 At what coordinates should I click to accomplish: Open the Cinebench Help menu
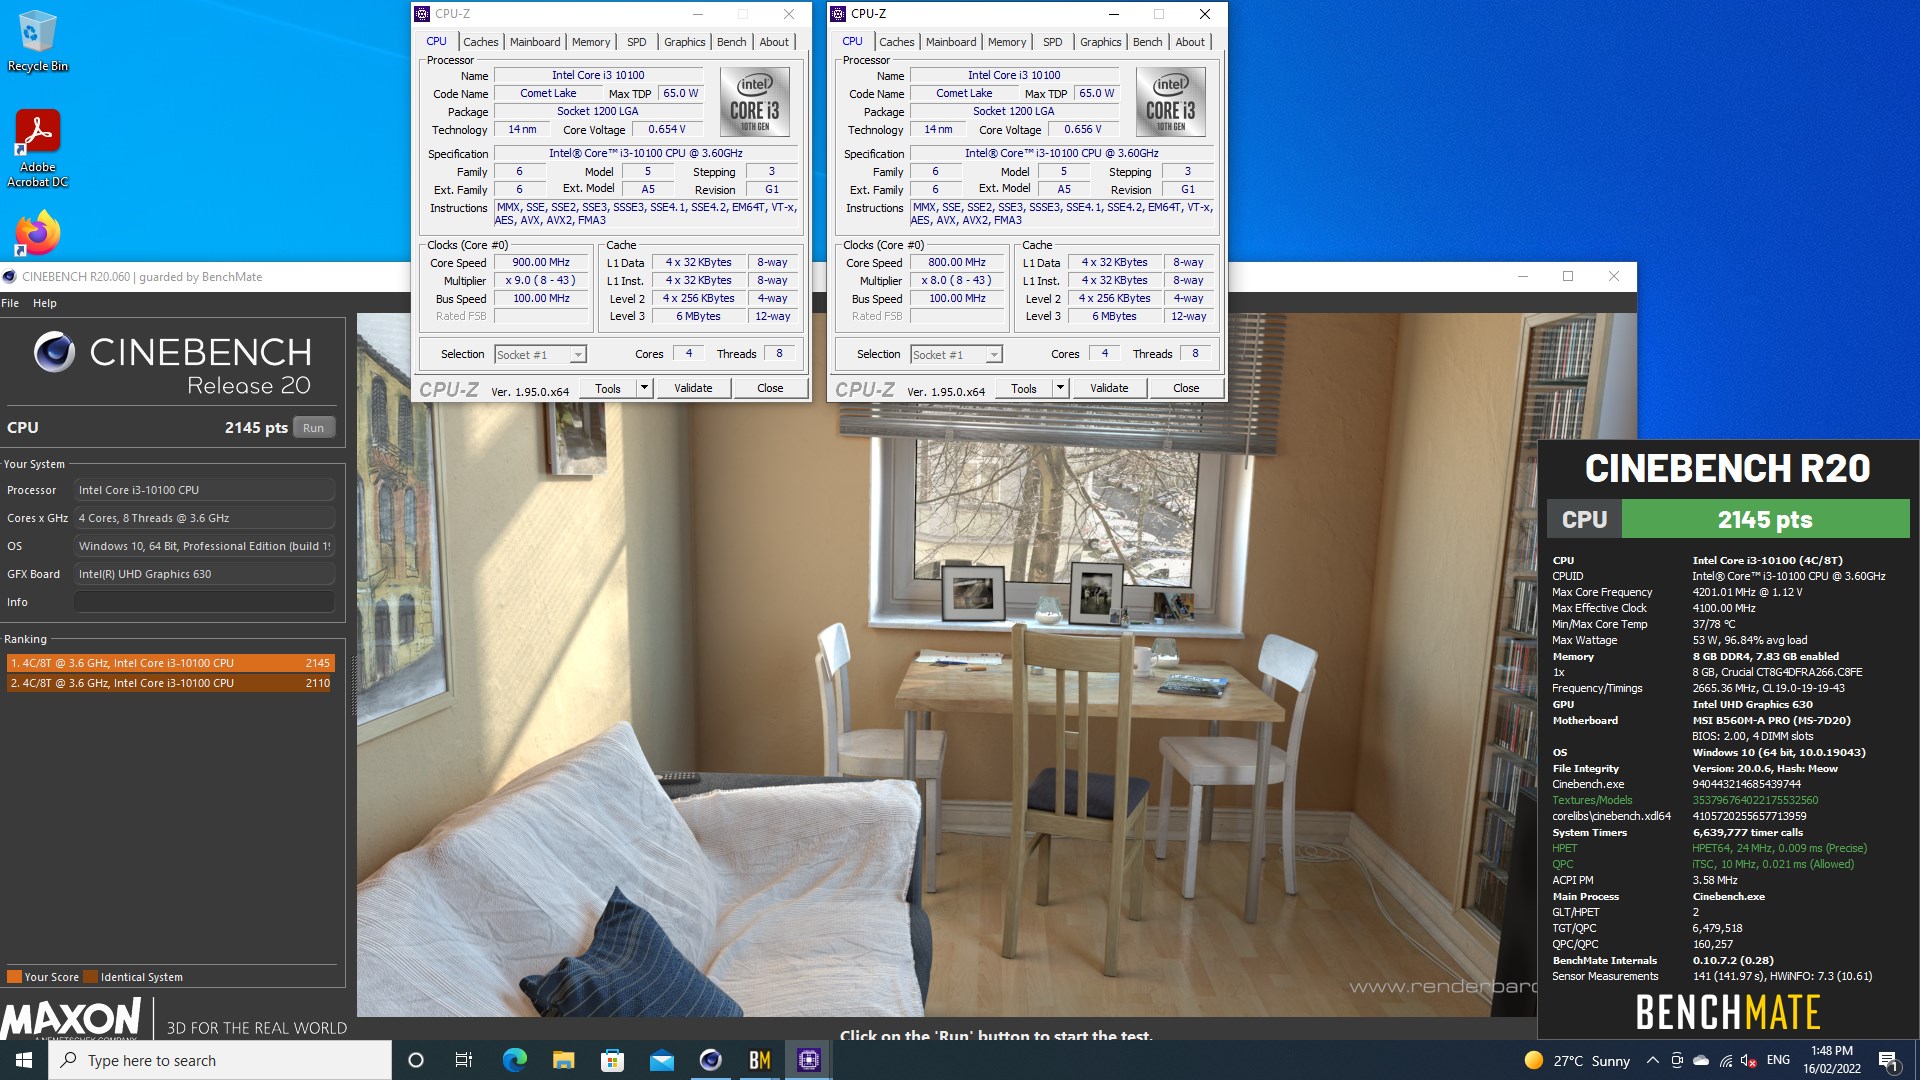[45, 303]
